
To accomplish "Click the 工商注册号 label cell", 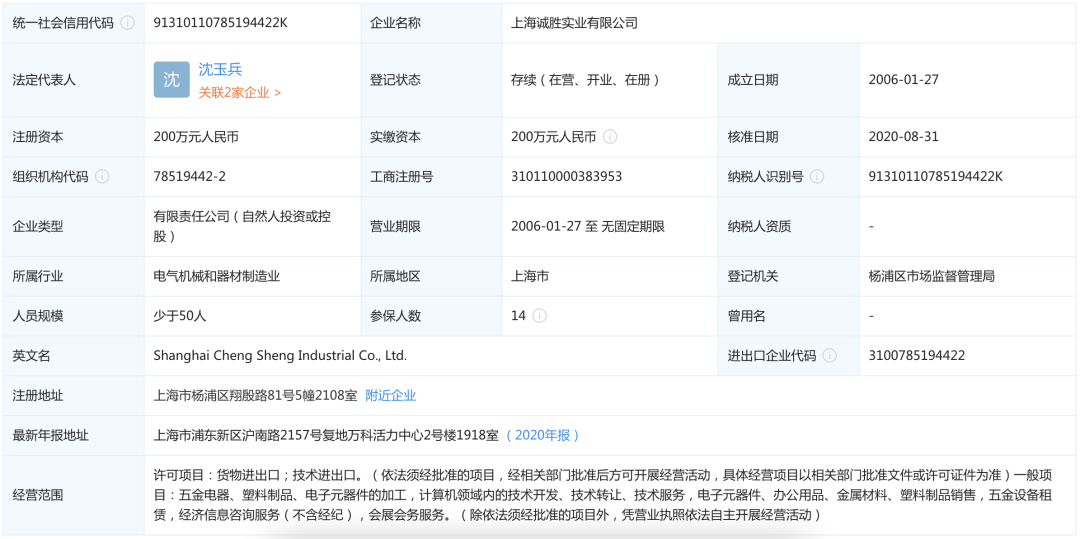I will [432, 177].
